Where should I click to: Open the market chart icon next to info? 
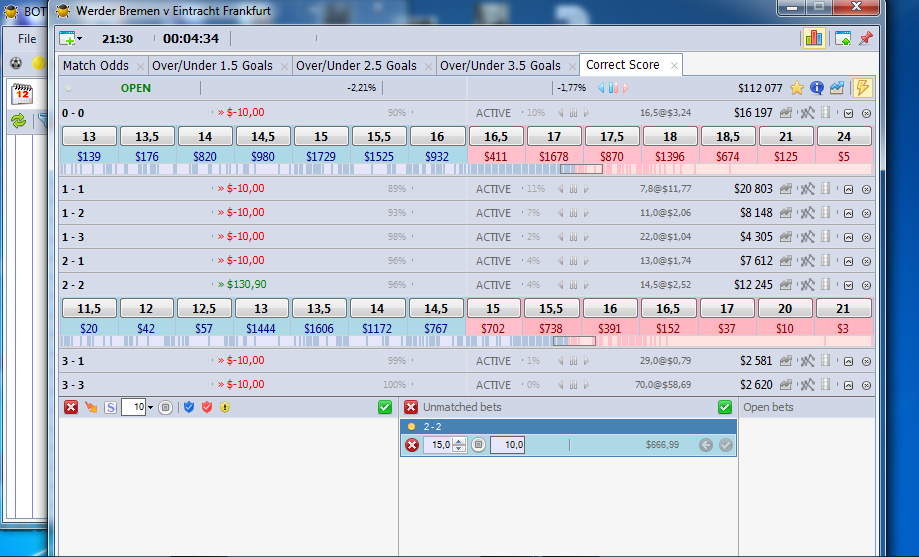point(836,88)
